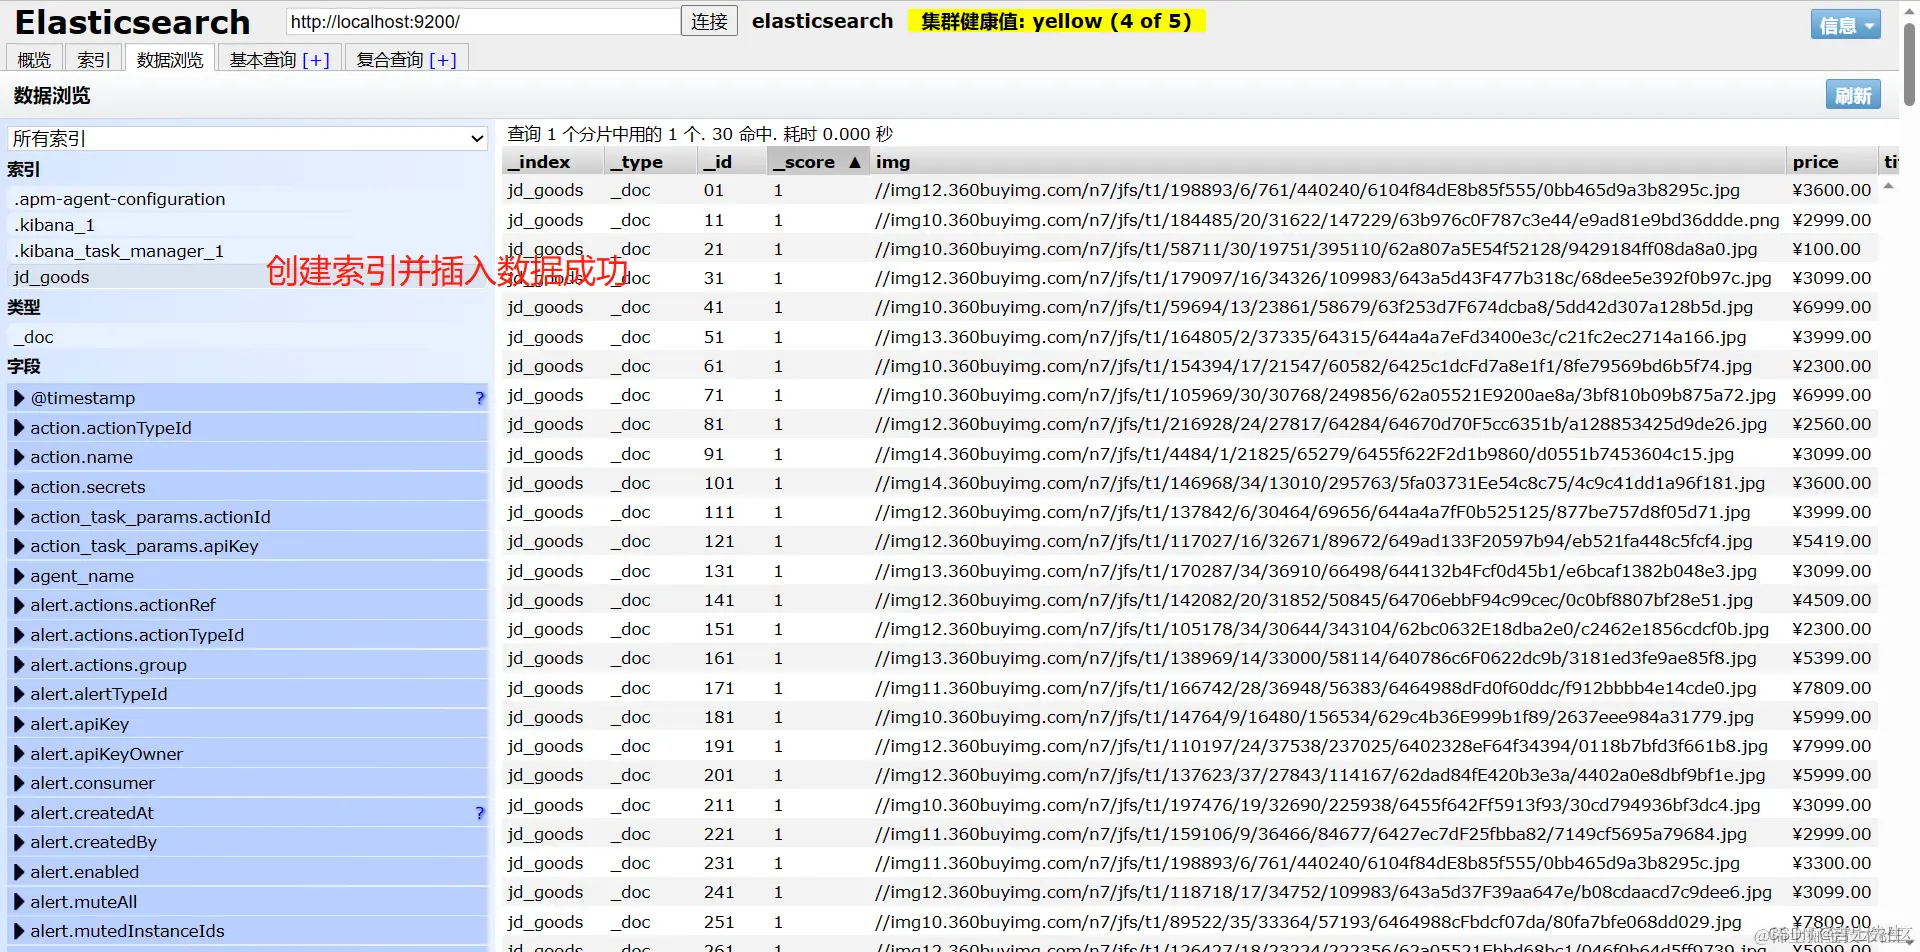
Task: Click the results table scroll-up arrow
Action: [x=1889, y=186]
